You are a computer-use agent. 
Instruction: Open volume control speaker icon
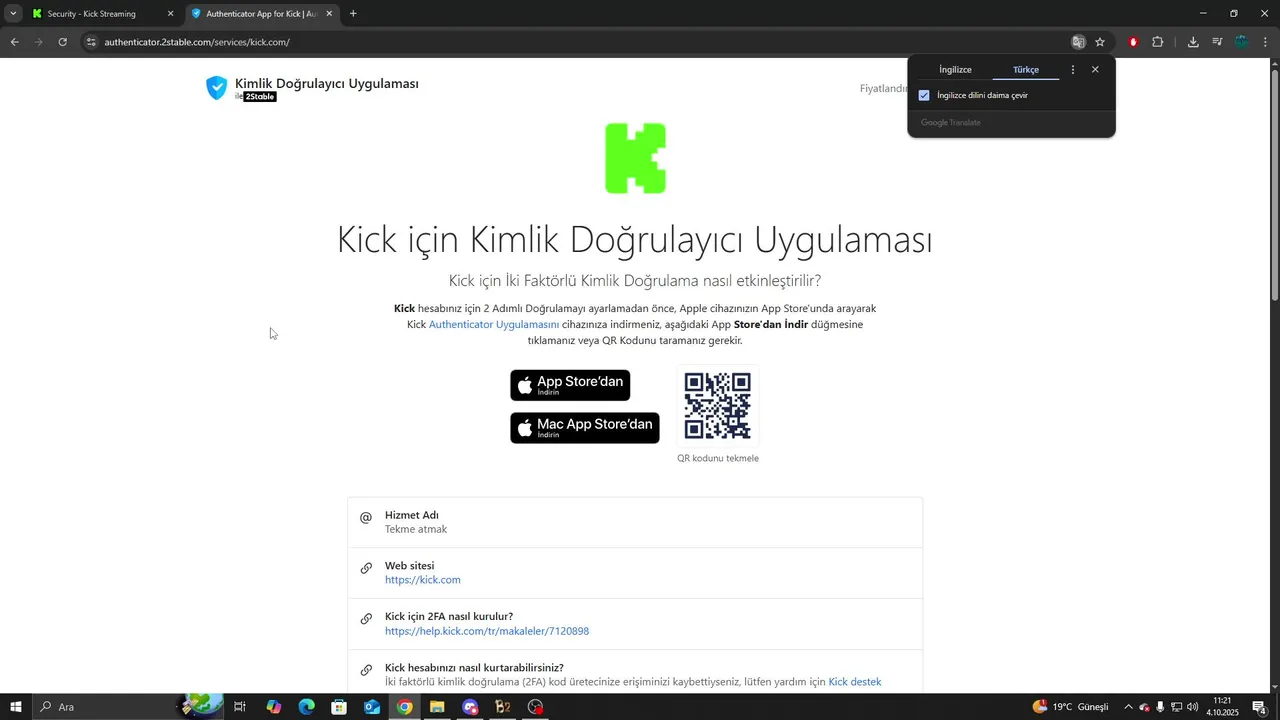coord(1193,707)
